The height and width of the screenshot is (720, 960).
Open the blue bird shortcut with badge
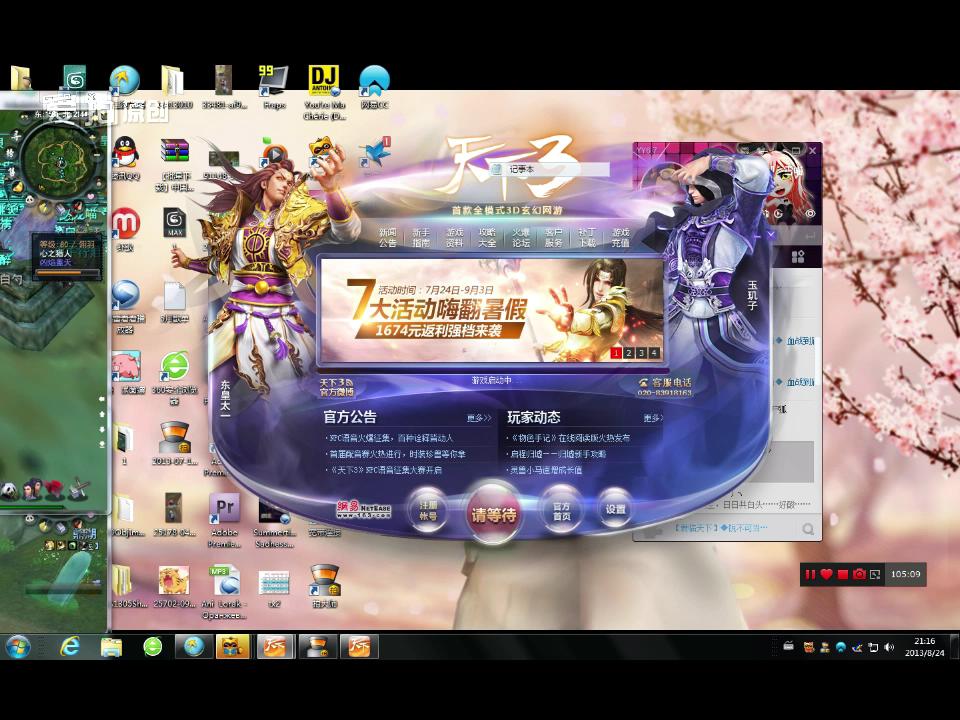[375, 153]
